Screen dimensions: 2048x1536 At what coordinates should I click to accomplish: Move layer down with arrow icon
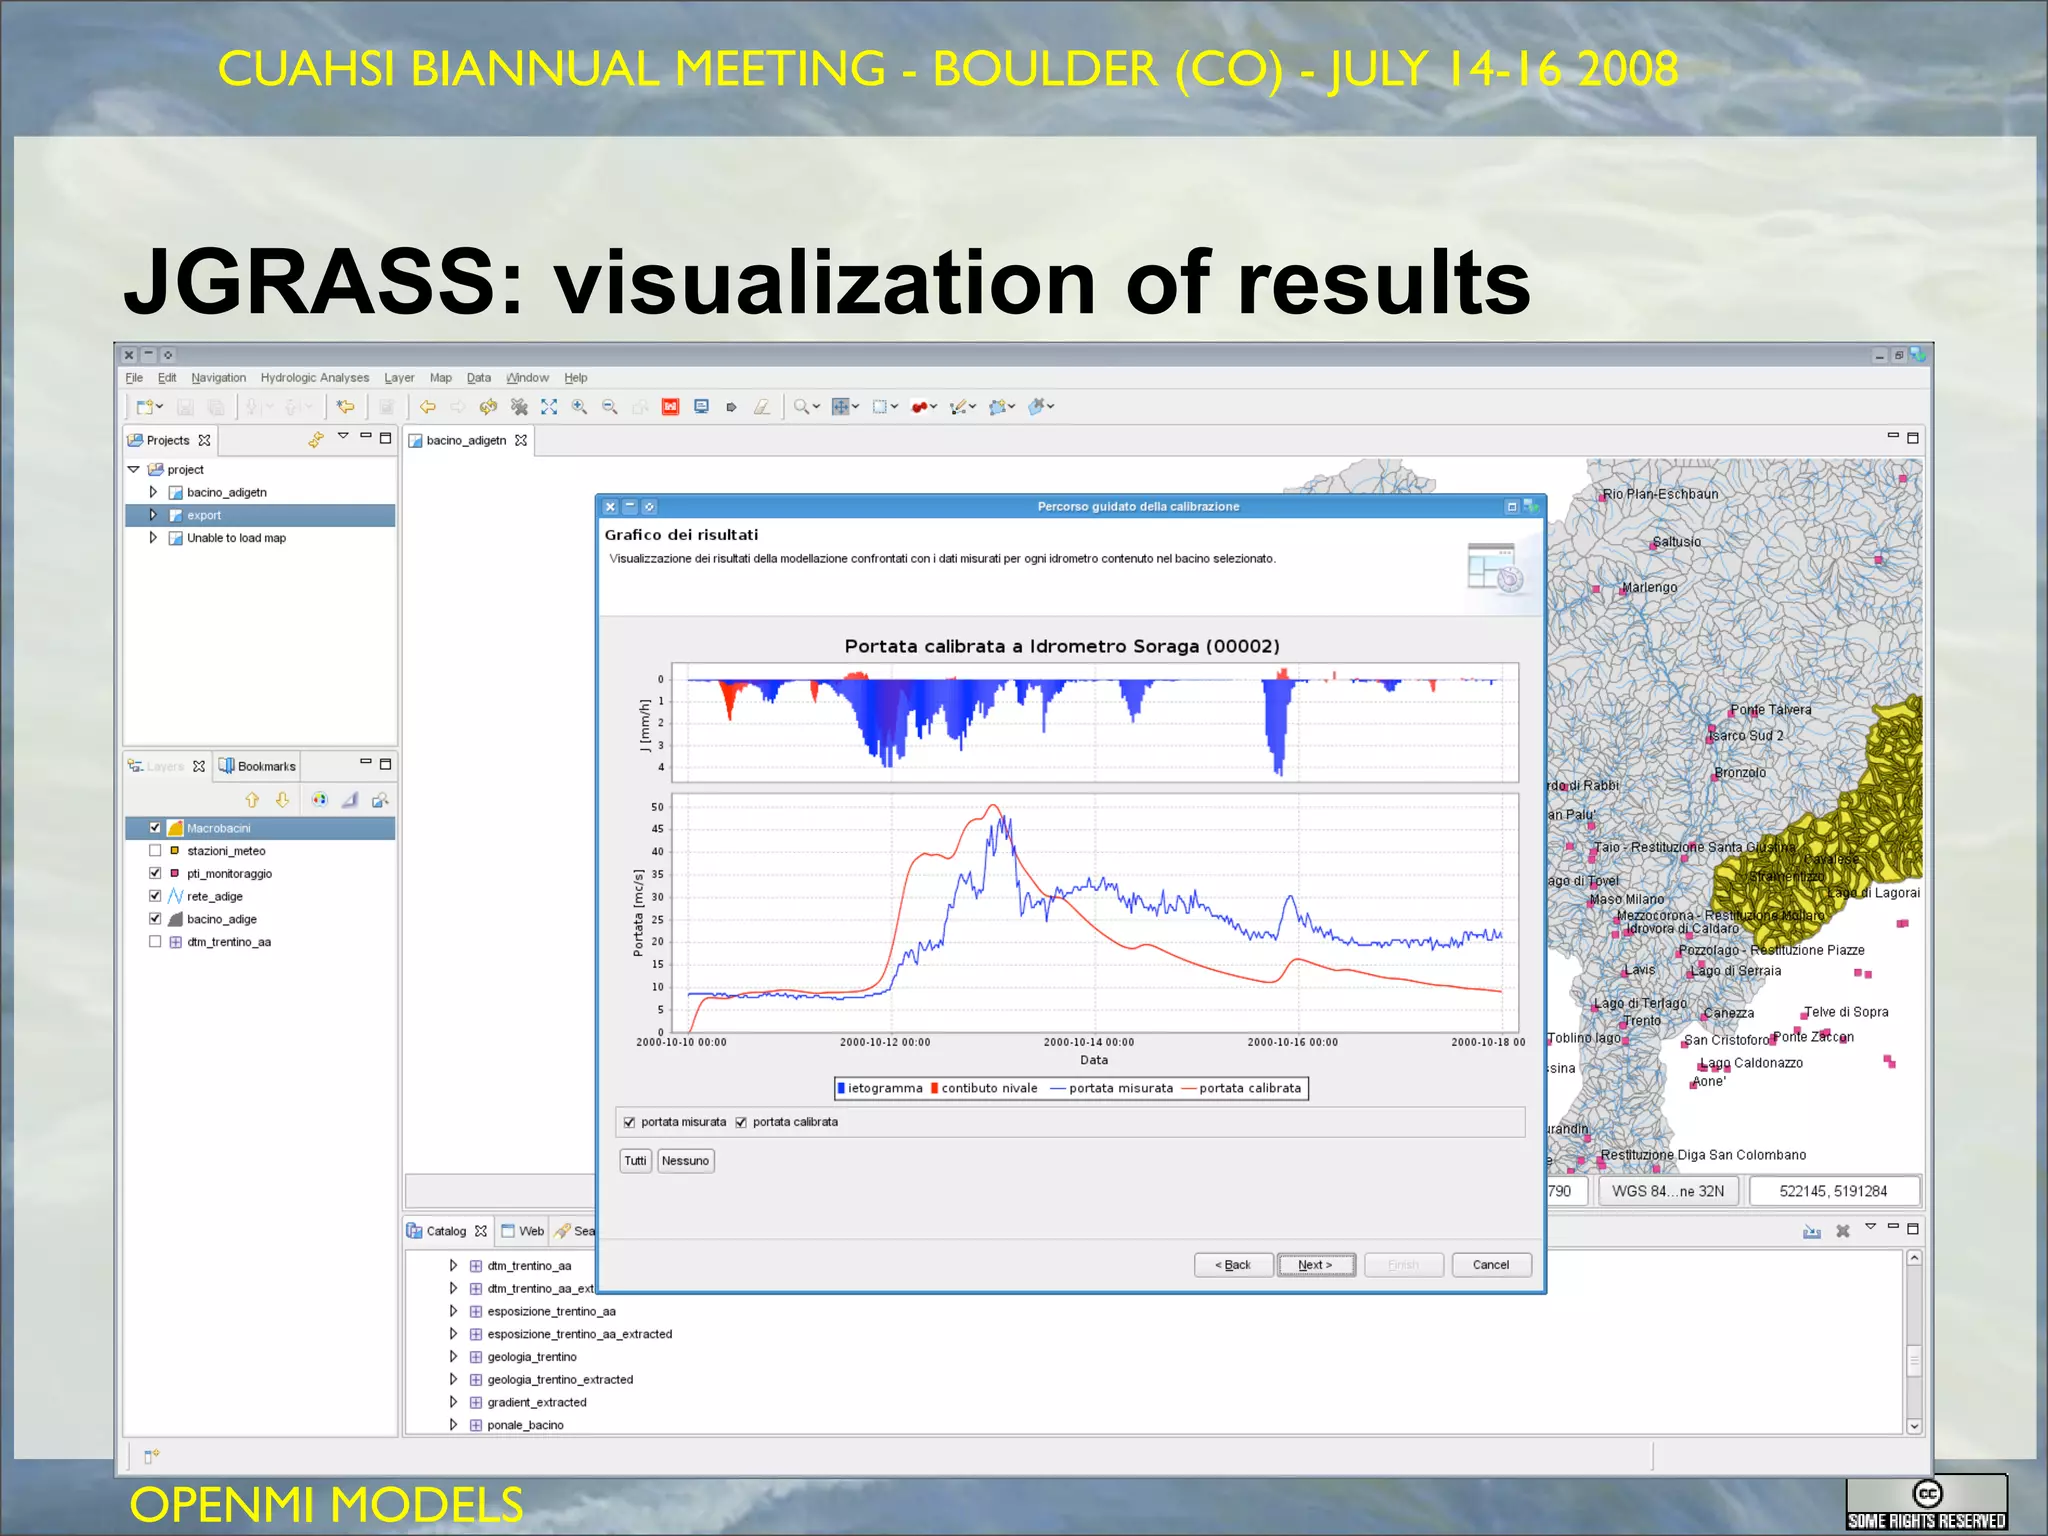click(282, 800)
